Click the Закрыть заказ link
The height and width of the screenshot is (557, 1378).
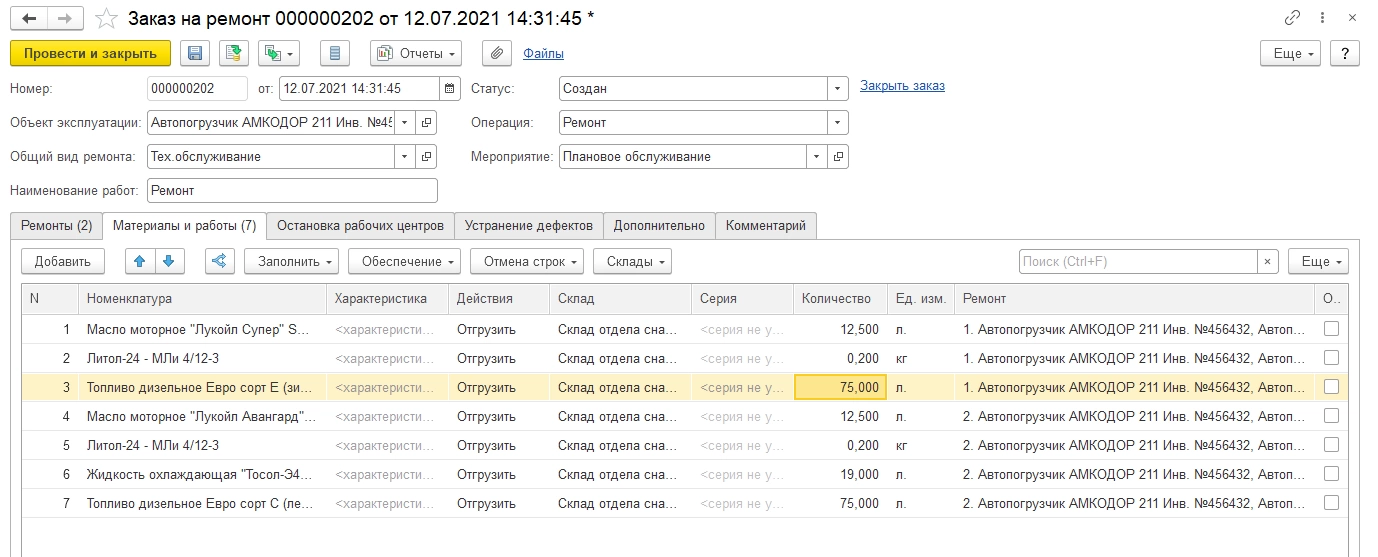[902, 86]
